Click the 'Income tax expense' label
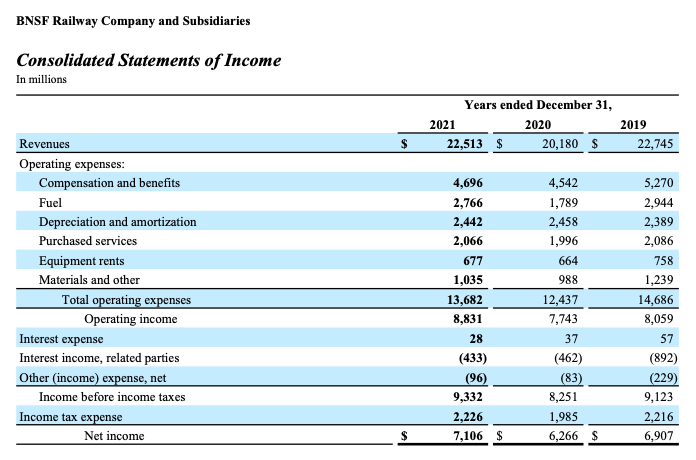The height and width of the screenshot is (460, 696). point(71,417)
